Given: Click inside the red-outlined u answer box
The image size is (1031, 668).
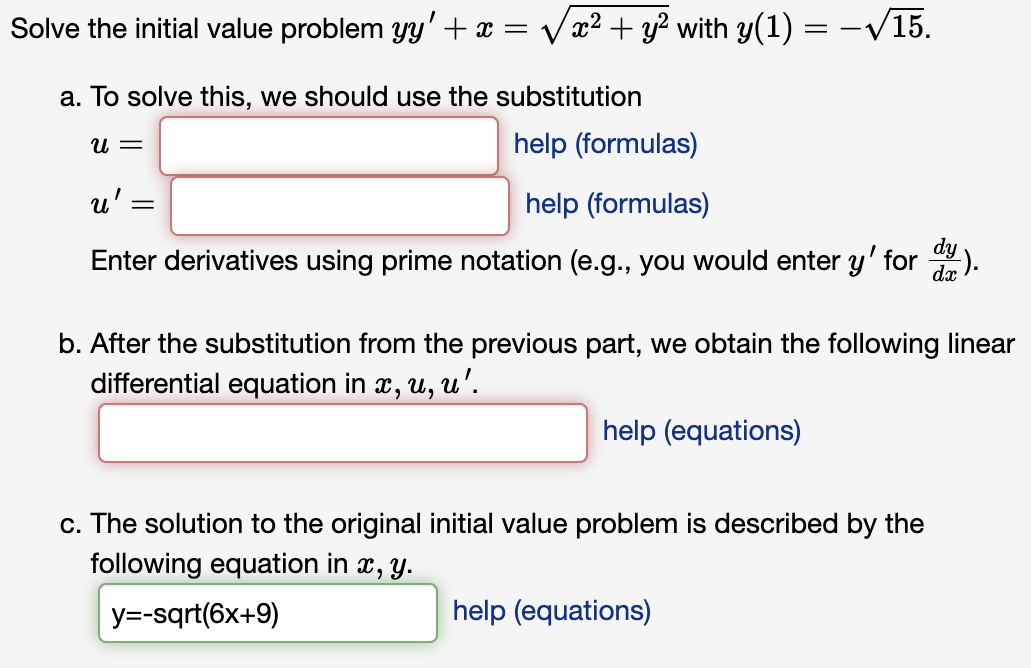Looking at the screenshot, I should (x=328, y=145).
